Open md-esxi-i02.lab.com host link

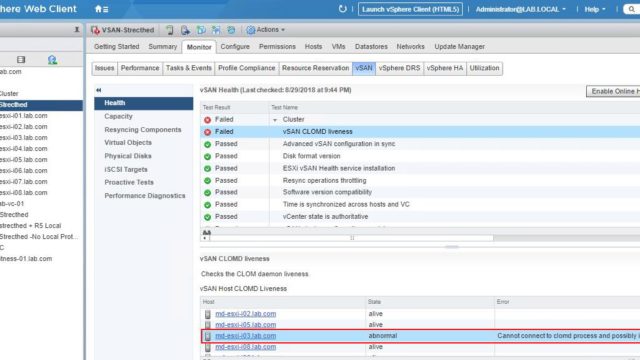(246, 314)
